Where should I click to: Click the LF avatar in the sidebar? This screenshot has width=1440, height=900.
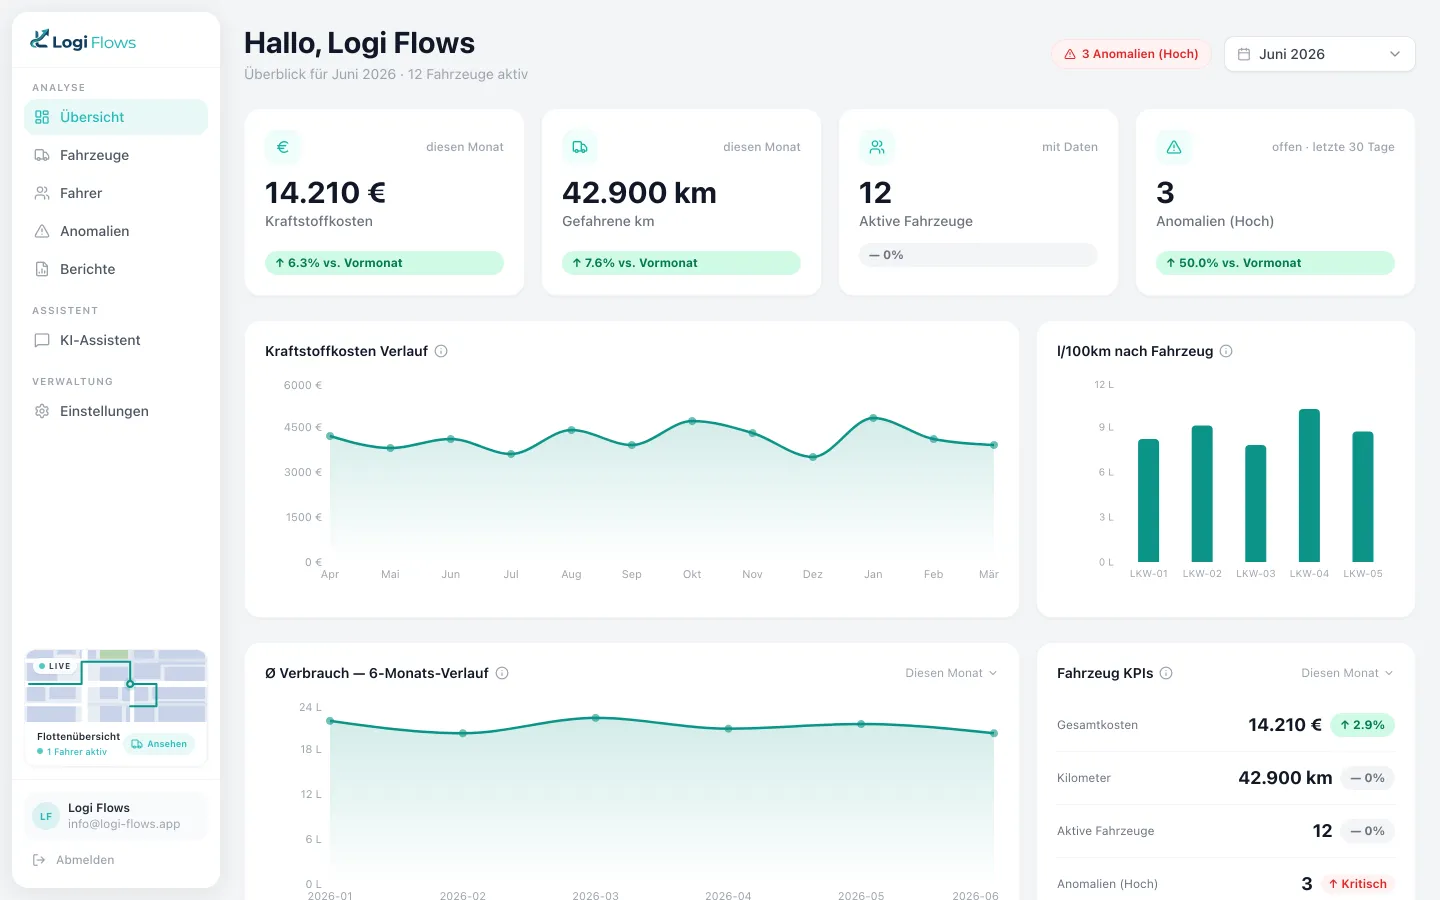click(x=46, y=816)
